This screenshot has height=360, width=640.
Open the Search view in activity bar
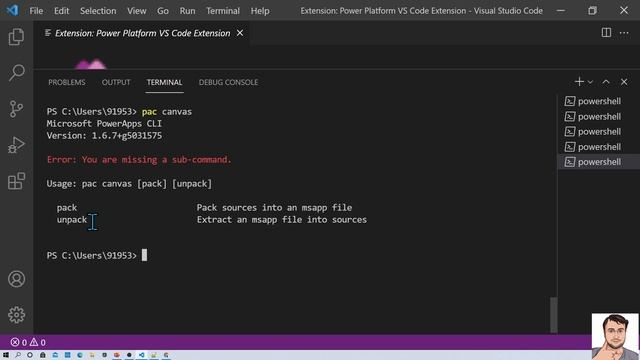(x=16, y=73)
